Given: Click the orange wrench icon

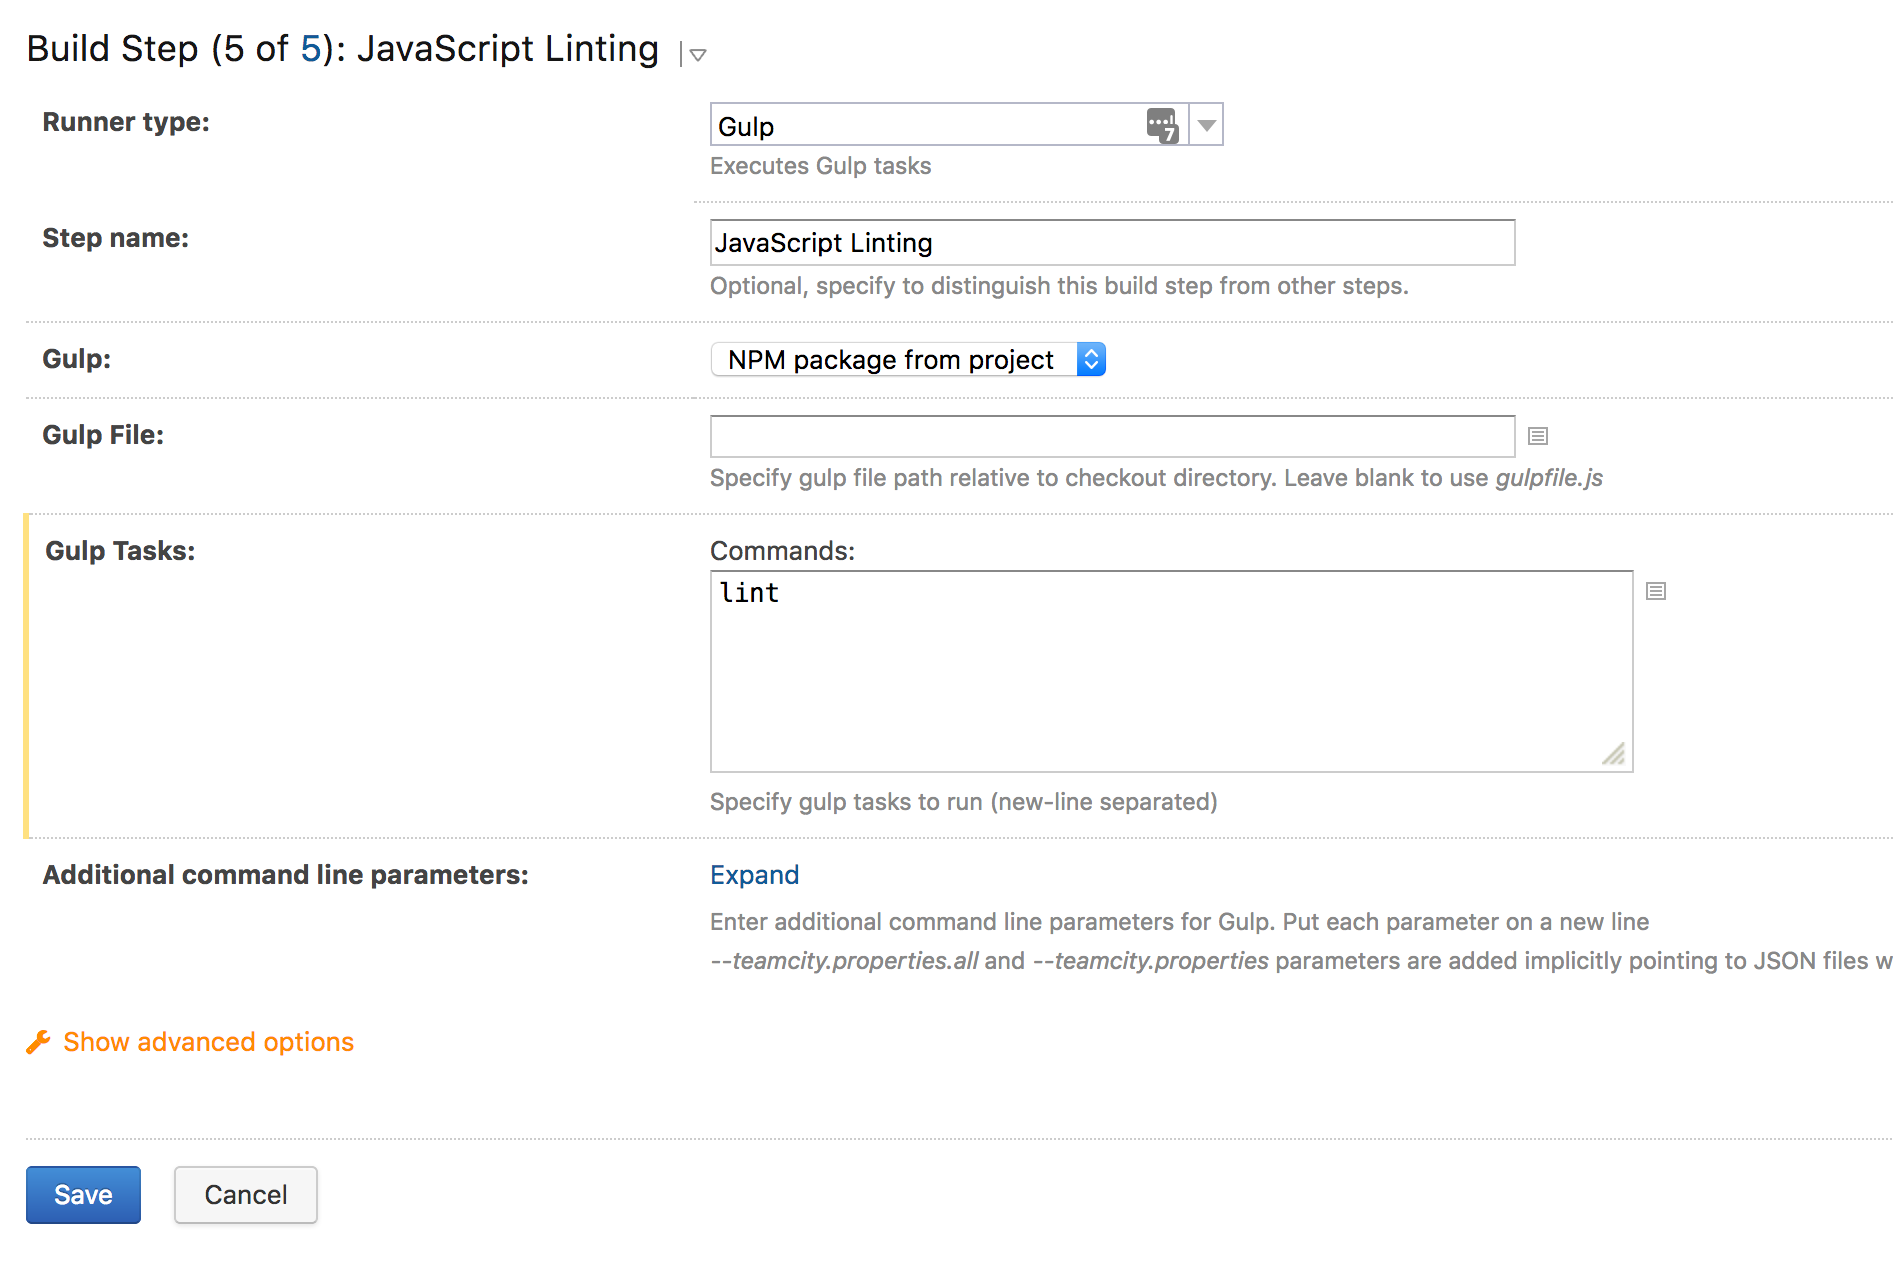Looking at the screenshot, I should click(38, 1042).
